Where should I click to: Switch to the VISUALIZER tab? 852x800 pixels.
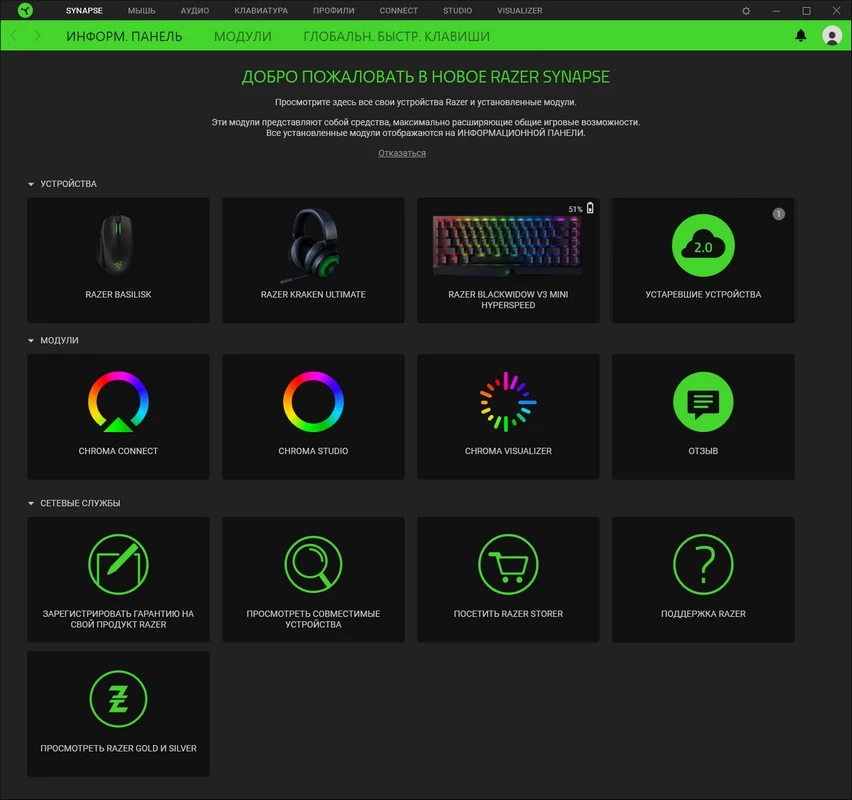pos(519,10)
